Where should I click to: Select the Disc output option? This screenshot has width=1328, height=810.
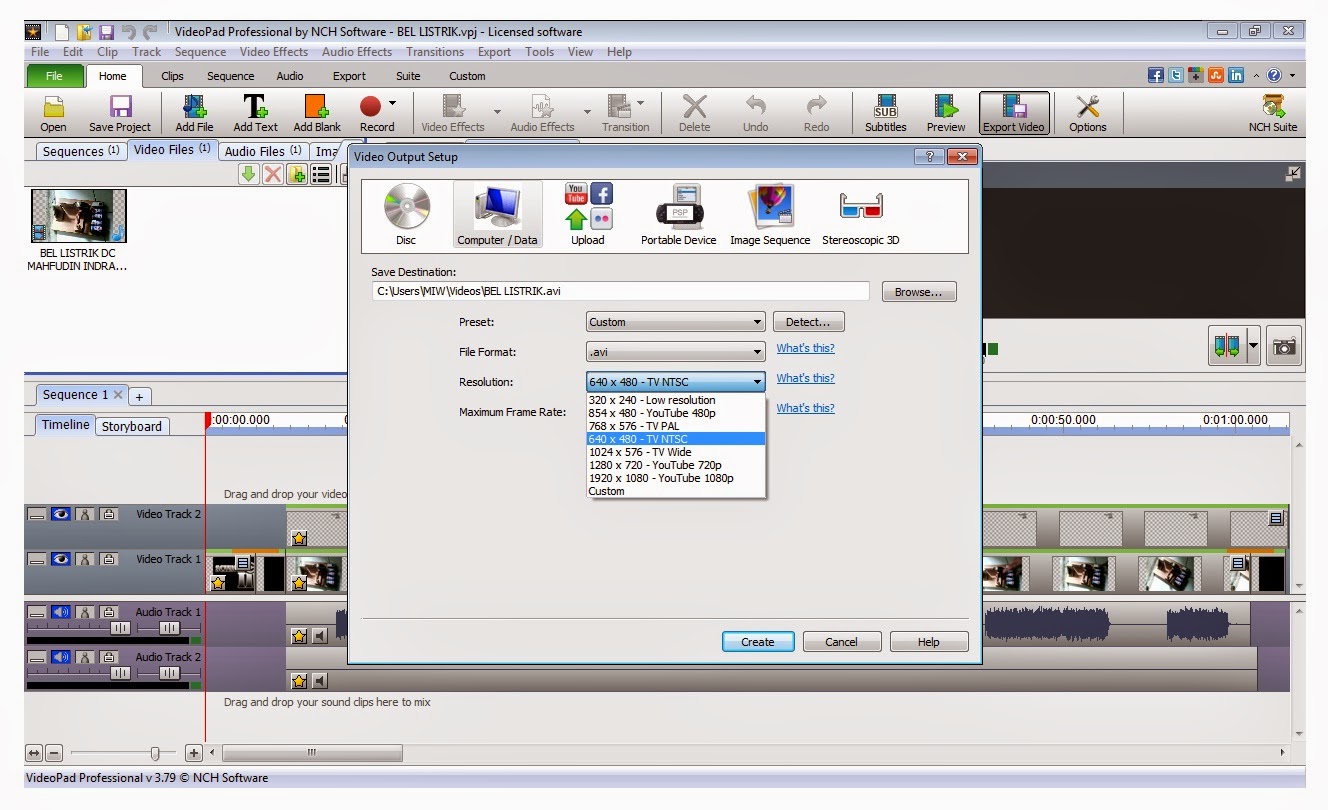click(406, 215)
